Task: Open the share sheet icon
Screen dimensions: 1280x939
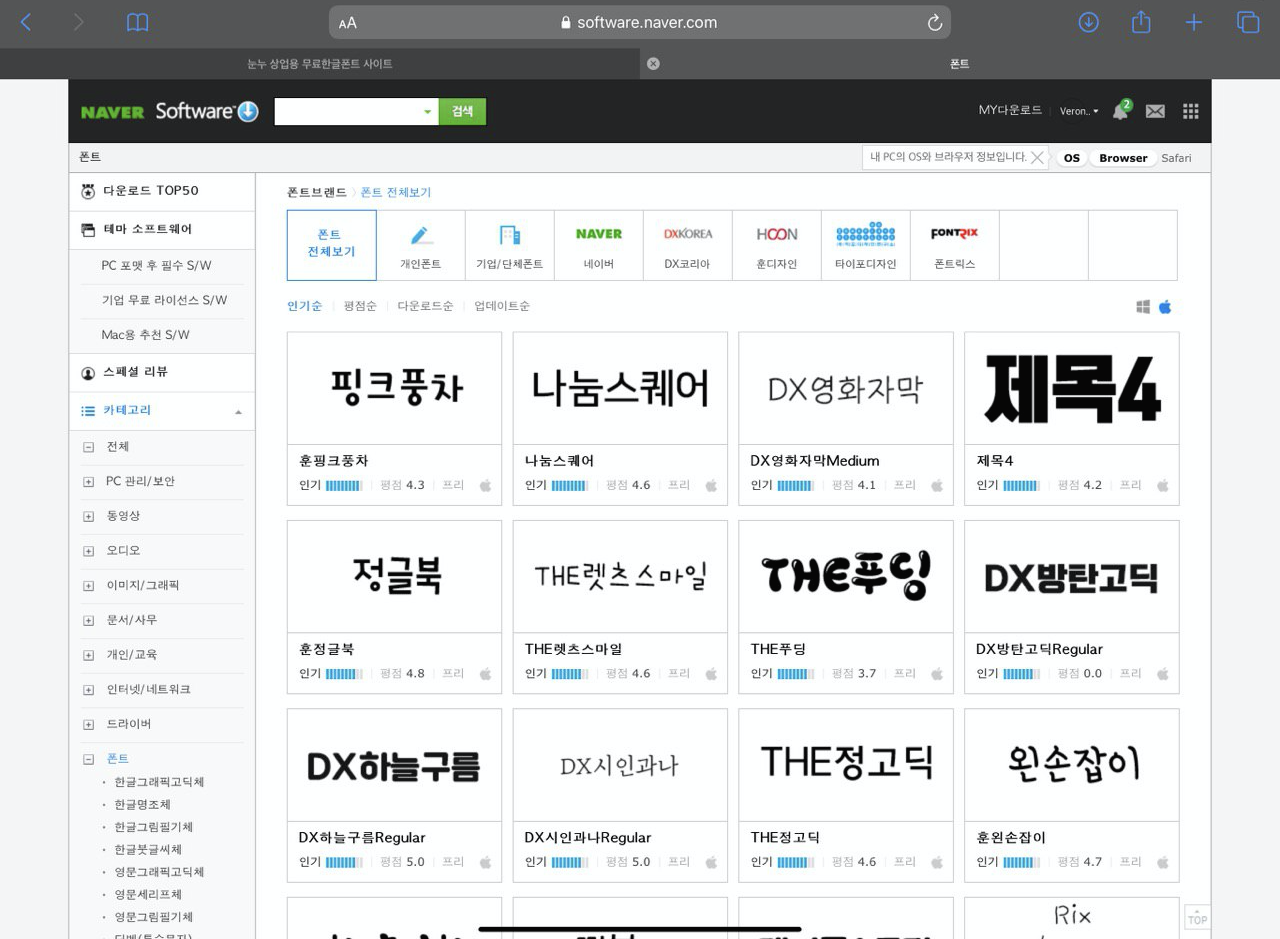Action: tap(1141, 21)
